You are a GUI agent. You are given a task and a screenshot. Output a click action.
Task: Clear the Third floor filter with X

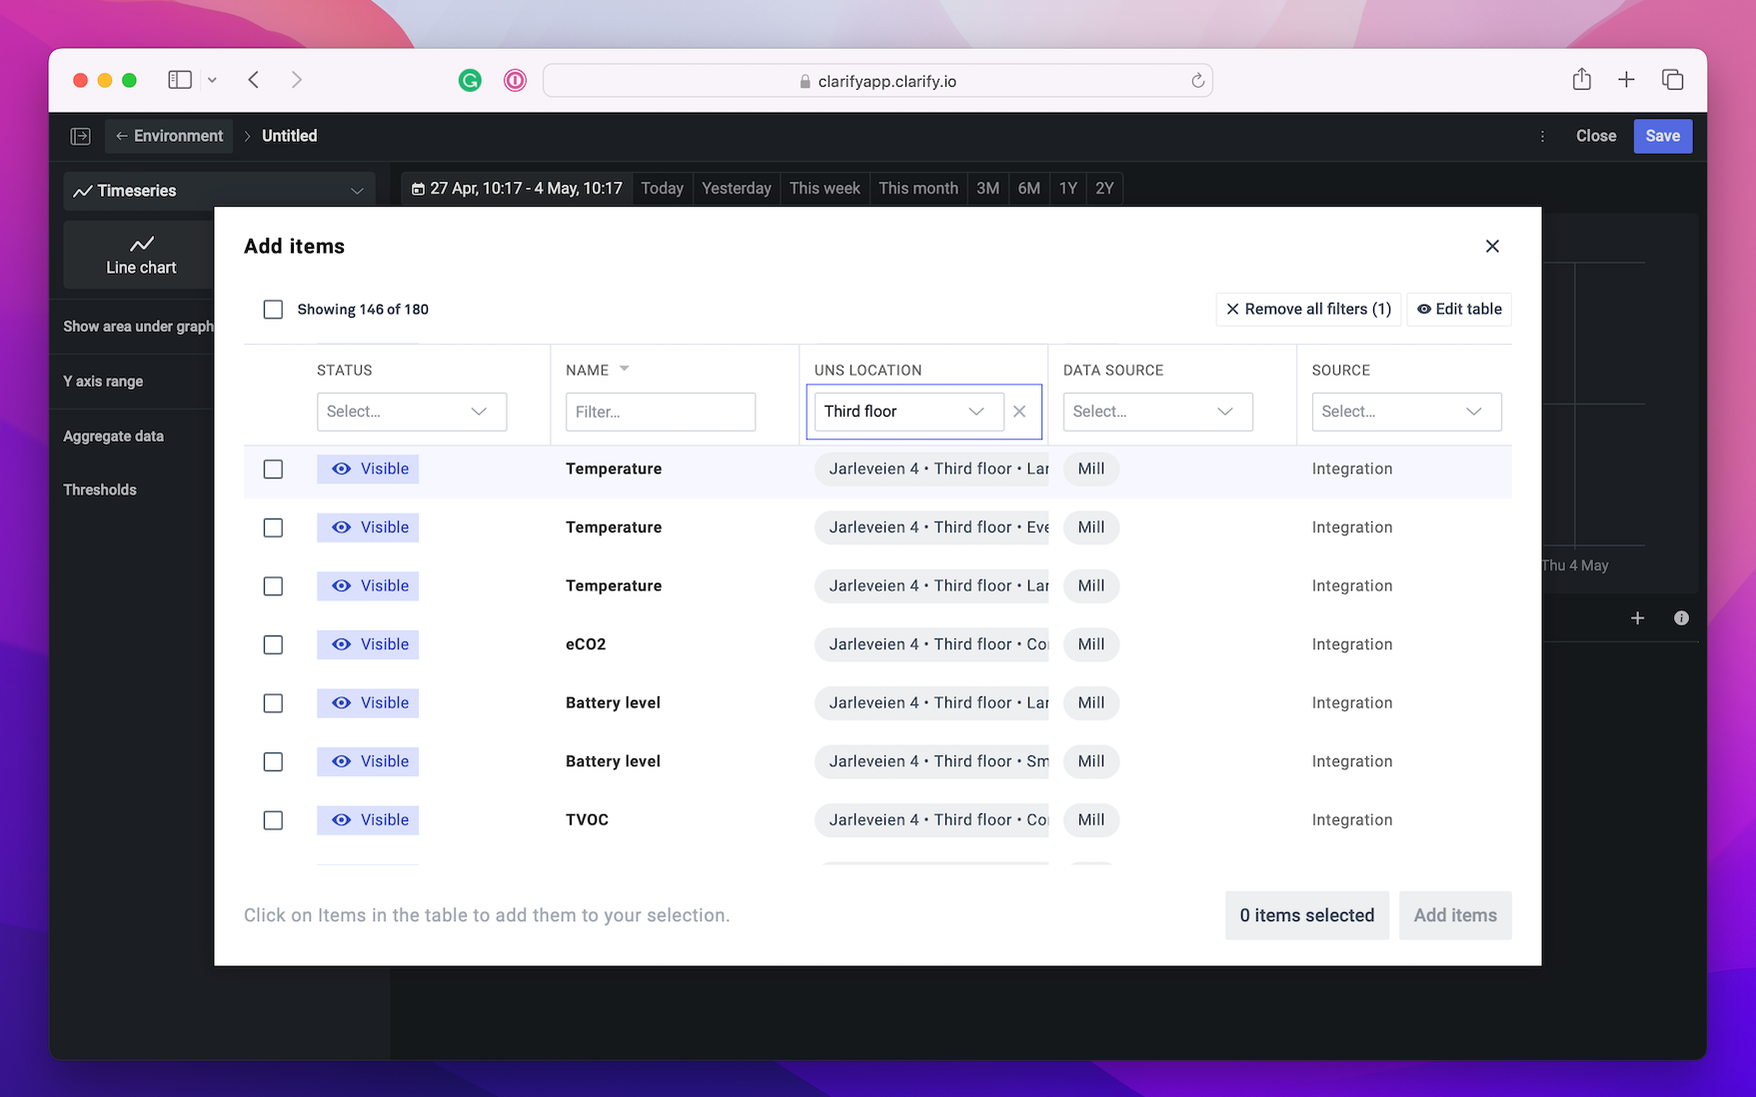click(x=1019, y=411)
